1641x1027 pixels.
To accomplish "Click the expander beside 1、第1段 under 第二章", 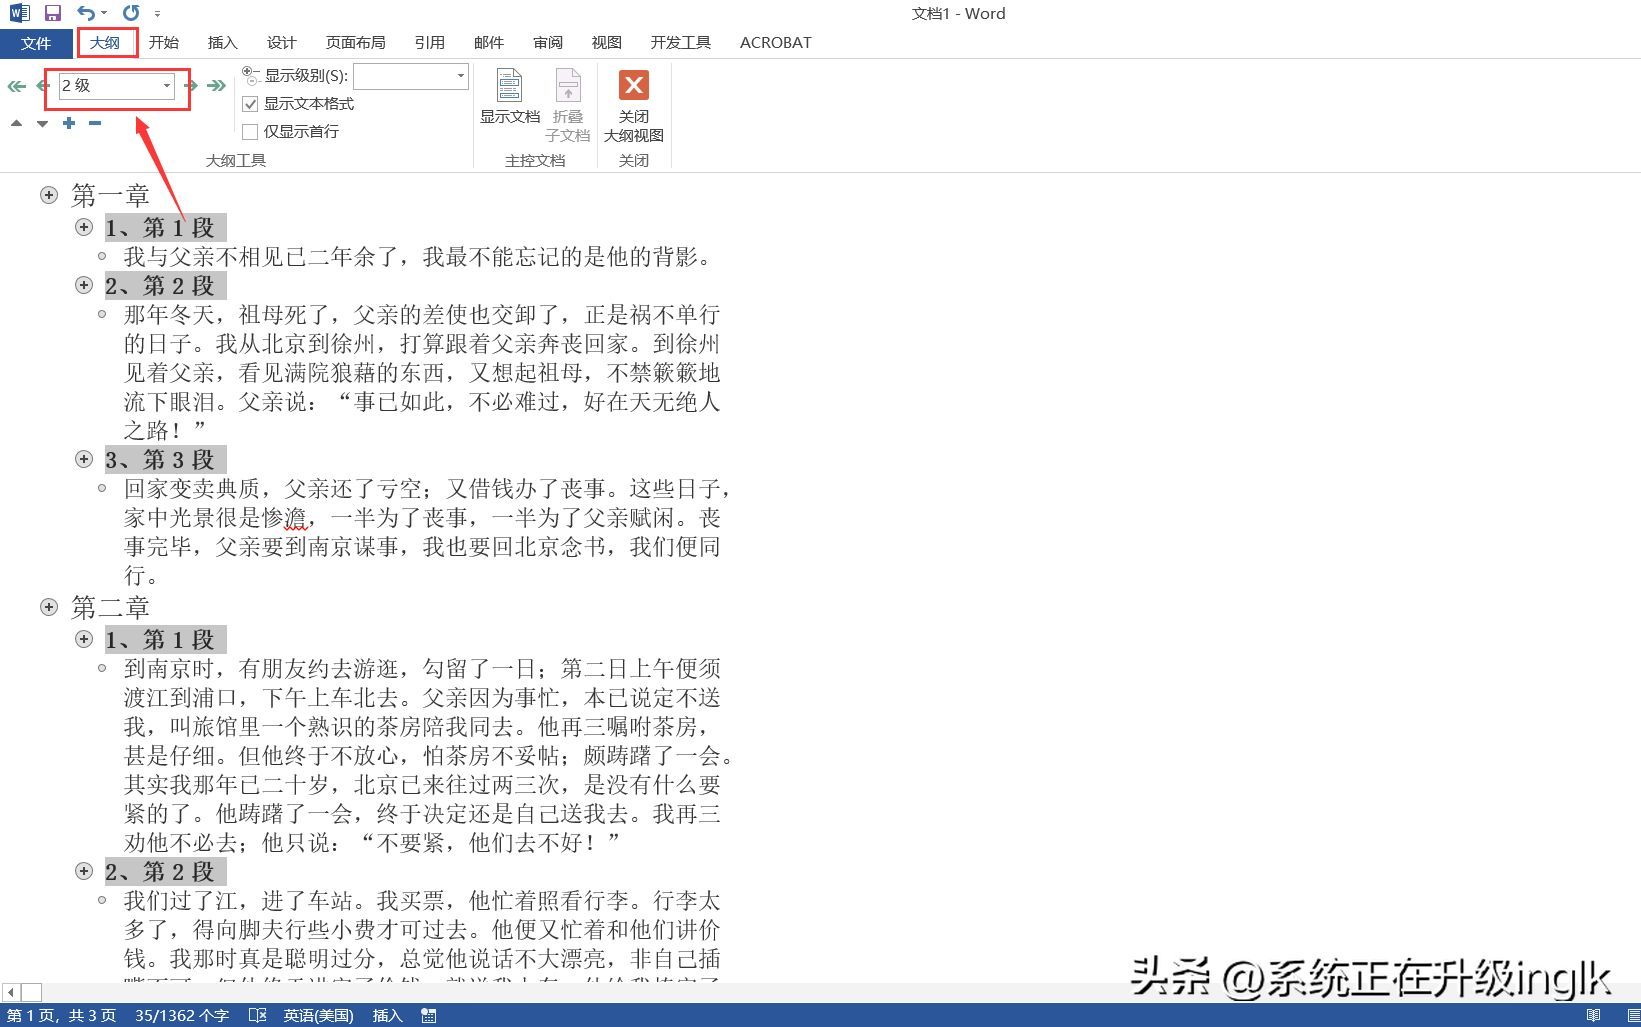I will click(84, 639).
